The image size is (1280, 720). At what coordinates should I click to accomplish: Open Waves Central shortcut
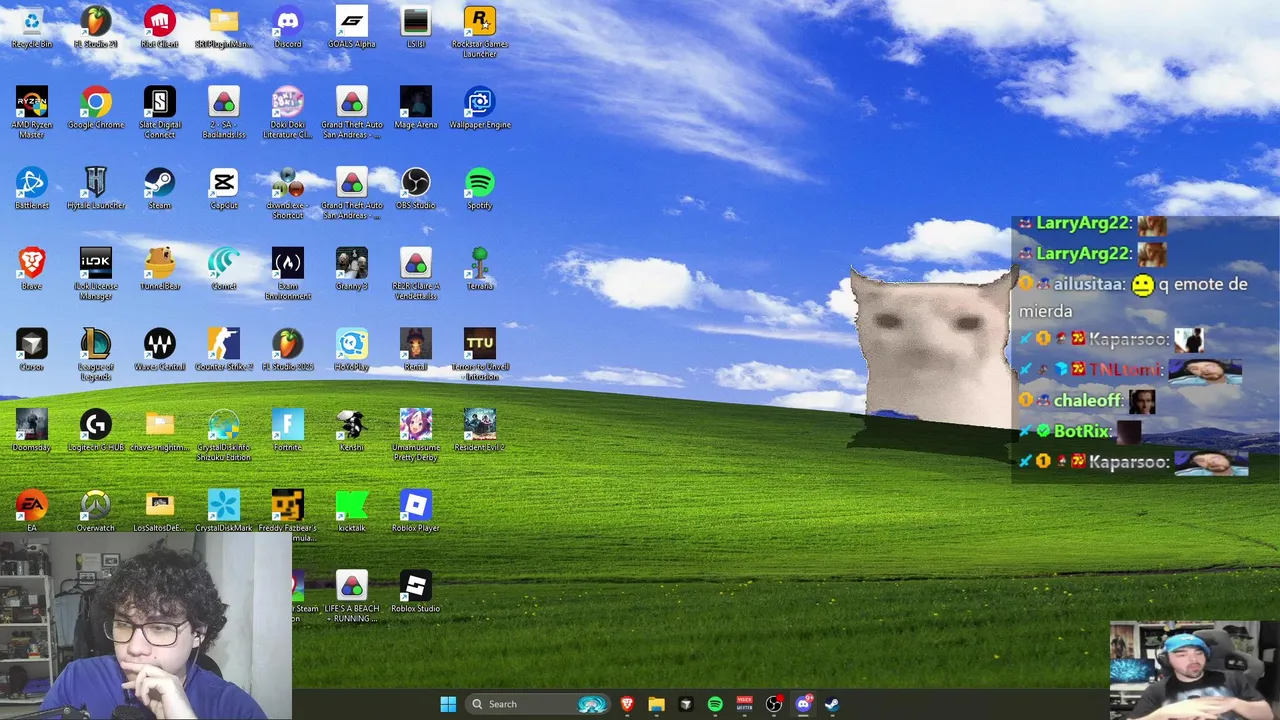(160, 351)
